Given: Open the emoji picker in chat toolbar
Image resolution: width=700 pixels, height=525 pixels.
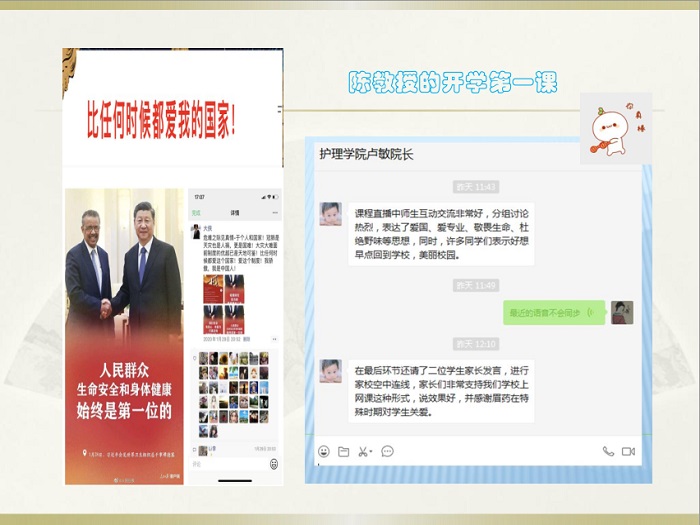Looking at the screenshot, I should tap(324, 451).
